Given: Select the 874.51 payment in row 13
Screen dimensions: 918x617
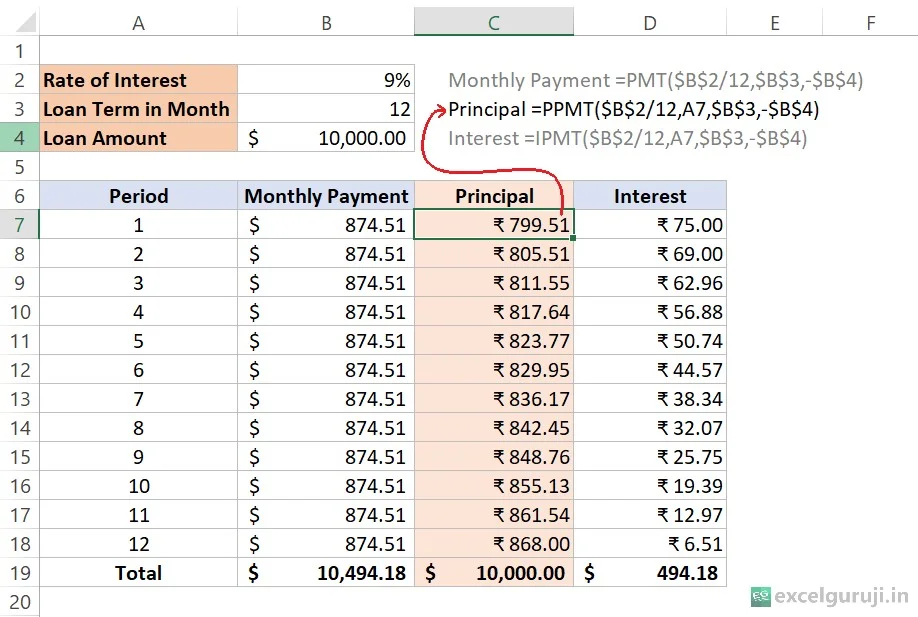Looking at the screenshot, I should (326, 399).
